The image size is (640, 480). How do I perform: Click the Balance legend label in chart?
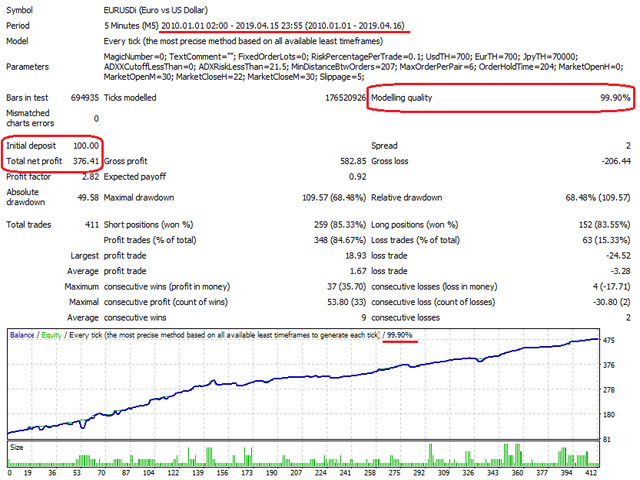click(22, 335)
